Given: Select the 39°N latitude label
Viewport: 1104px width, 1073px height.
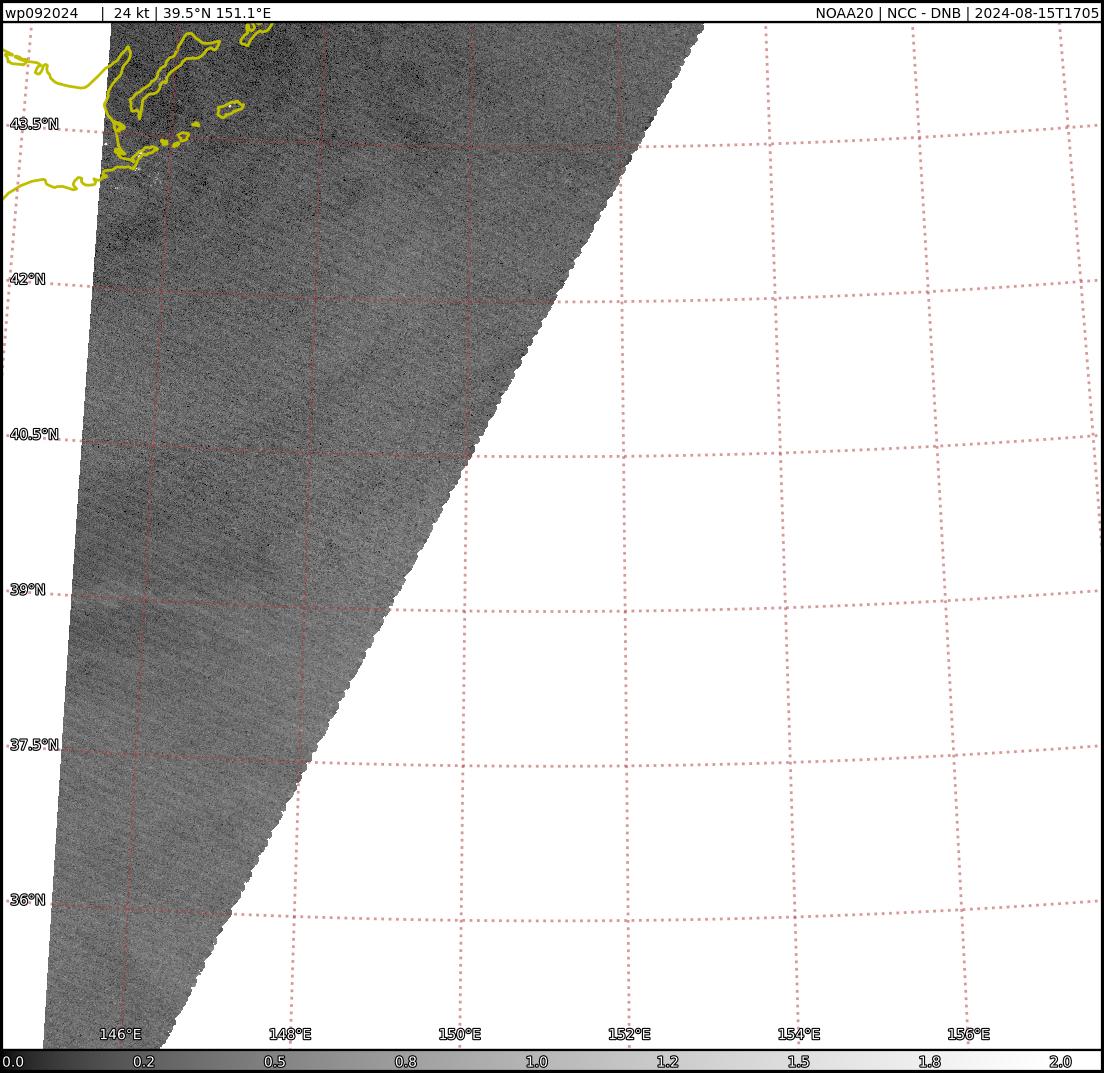Looking at the screenshot, I should 28,590.
